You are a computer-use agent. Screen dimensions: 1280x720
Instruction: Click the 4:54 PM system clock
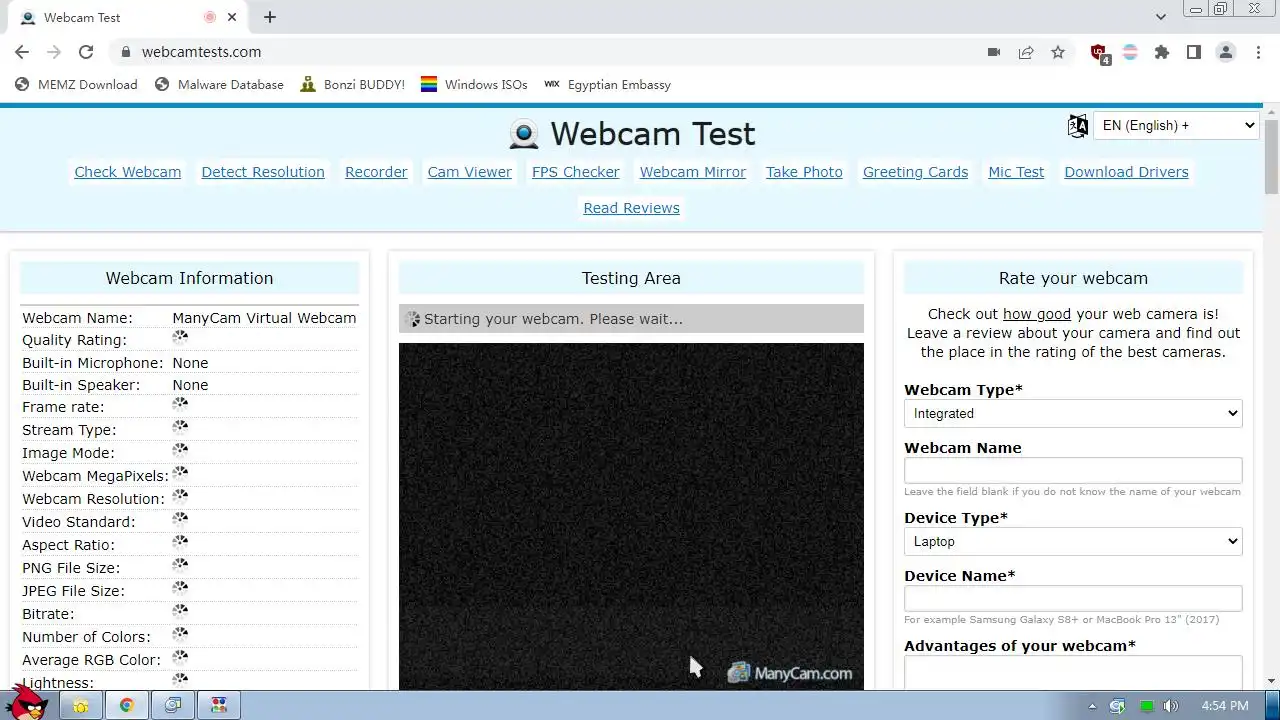[x=1225, y=706]
